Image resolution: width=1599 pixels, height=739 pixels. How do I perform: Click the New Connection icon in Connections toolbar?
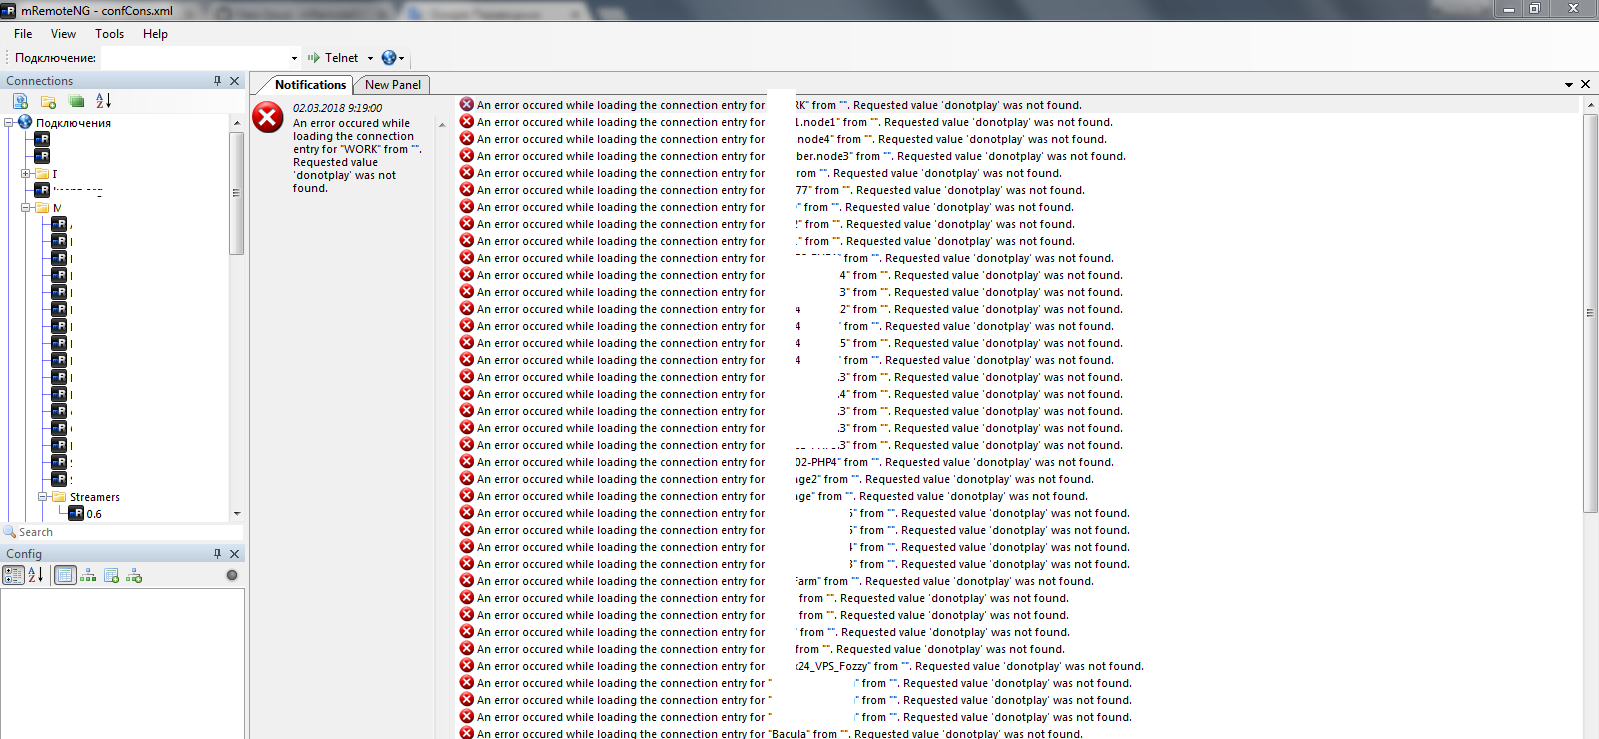(x=20, y=101)
